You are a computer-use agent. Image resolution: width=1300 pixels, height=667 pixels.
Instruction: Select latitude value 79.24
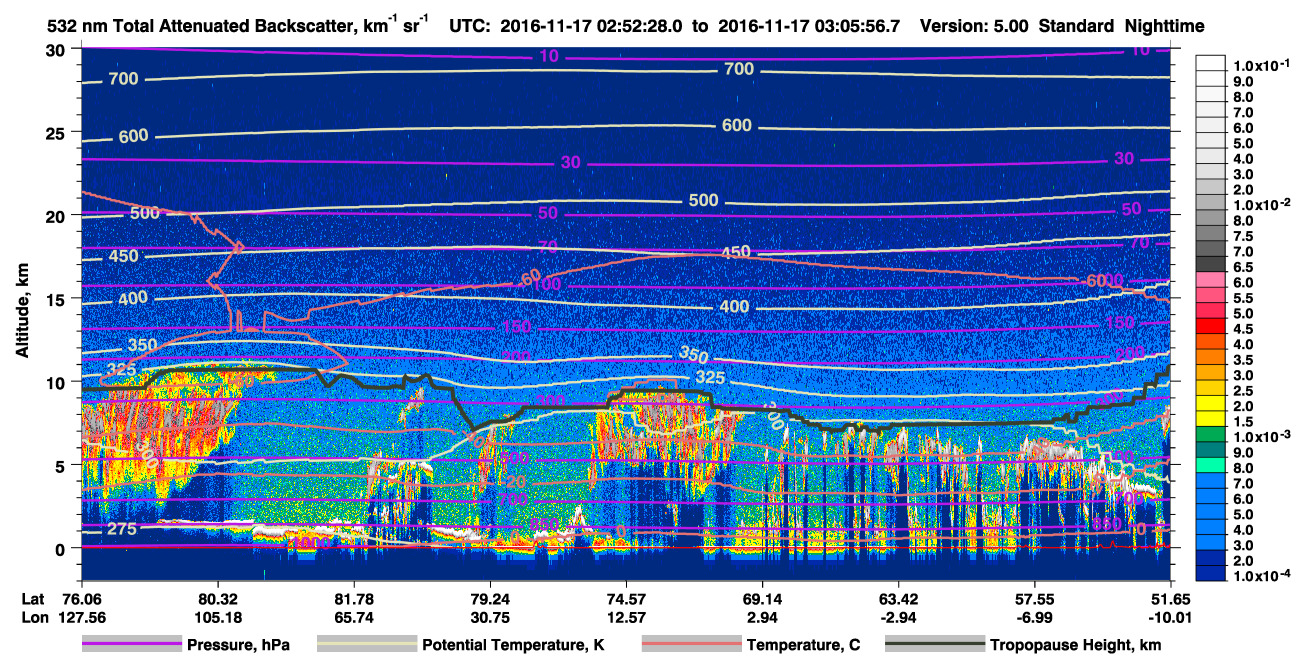coord(489,600)
